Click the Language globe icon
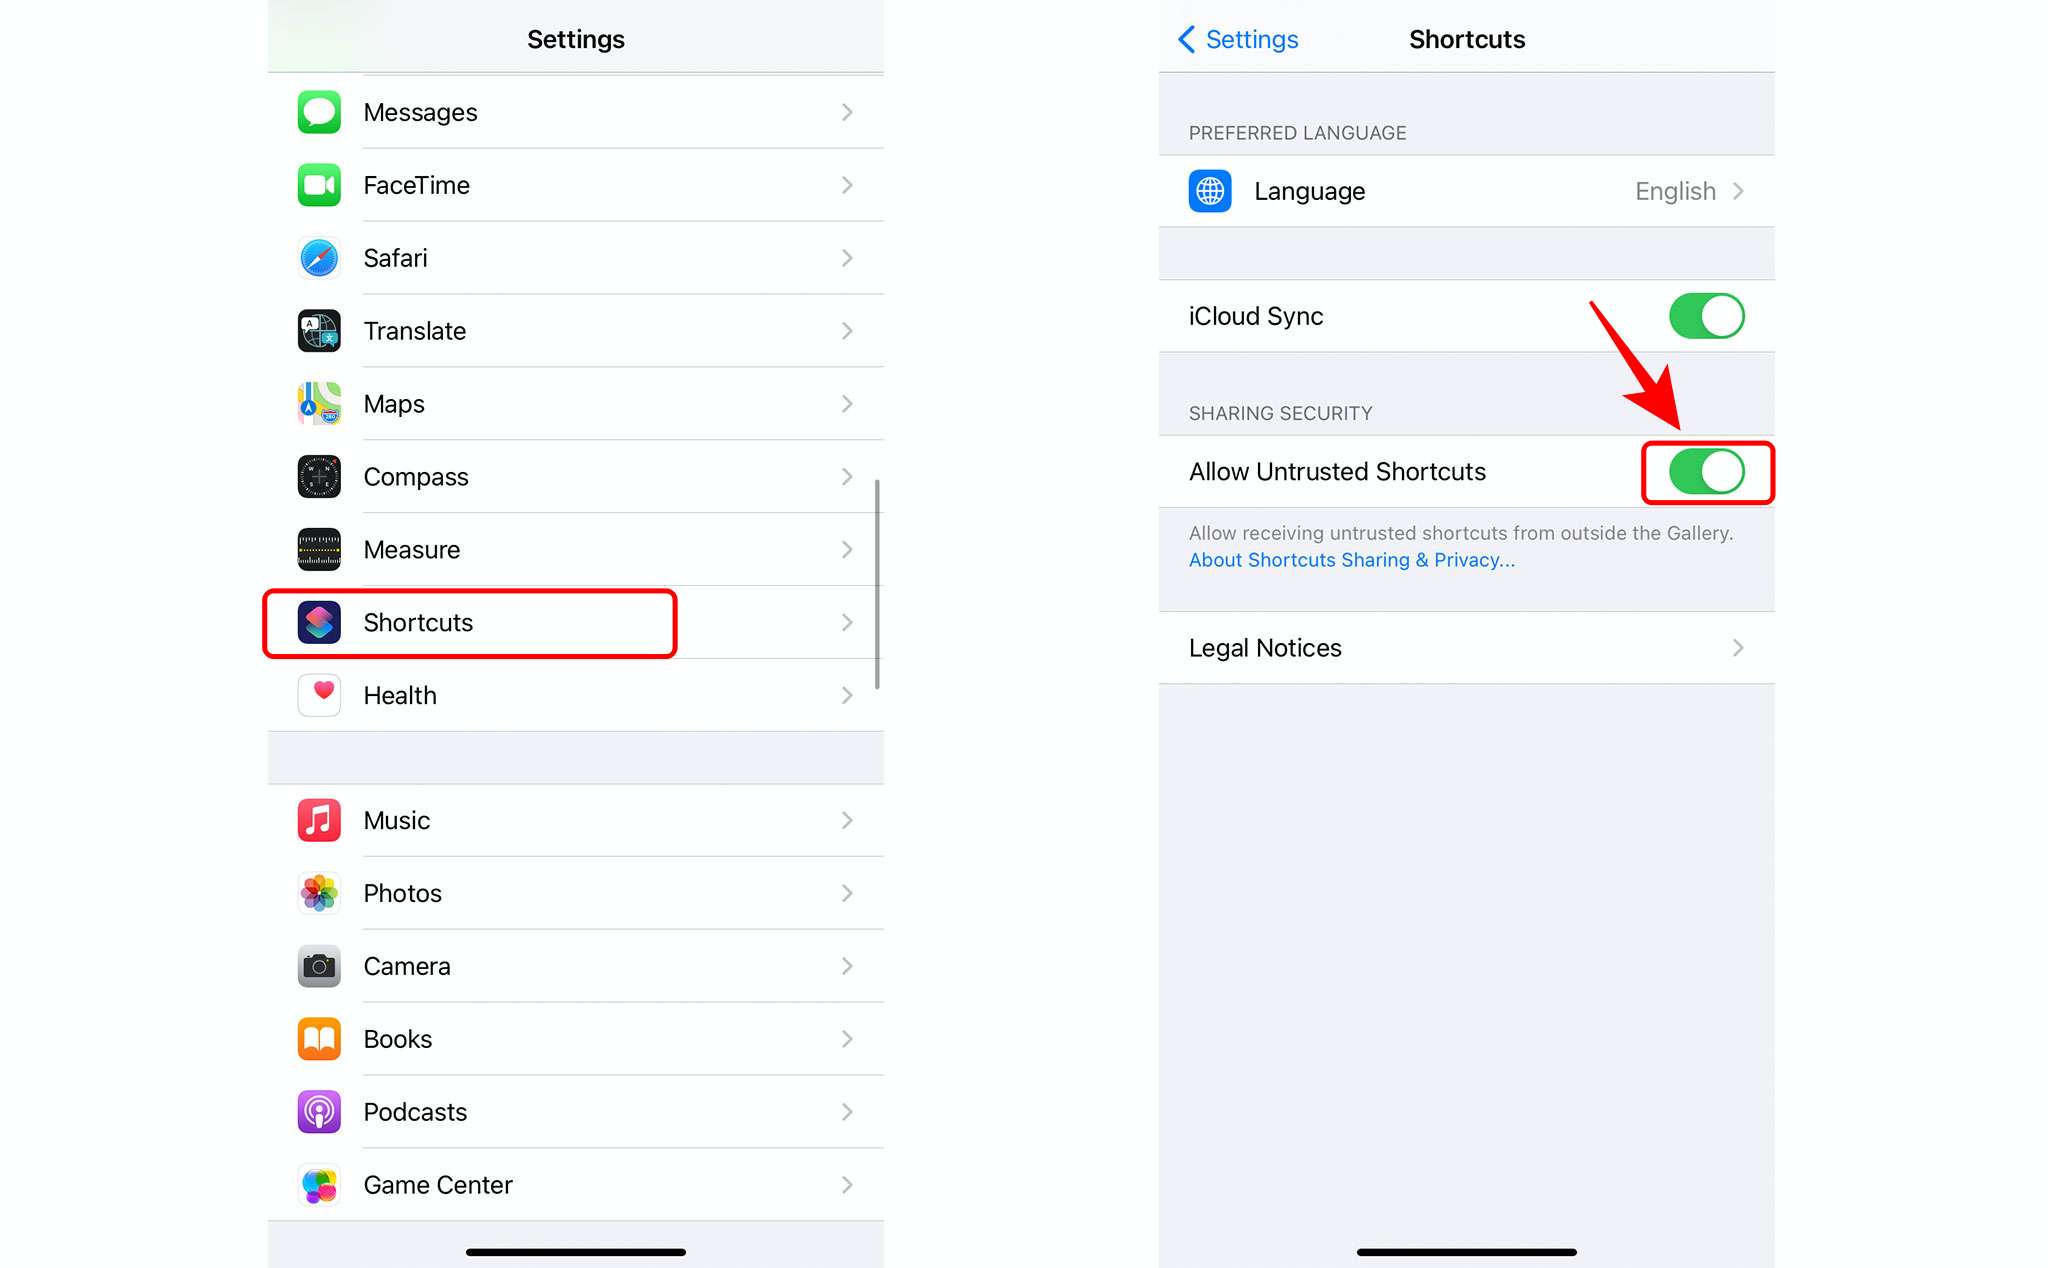Image resolution: width=2048 pixels, height=1268 pixels. tap(1210, 191)
